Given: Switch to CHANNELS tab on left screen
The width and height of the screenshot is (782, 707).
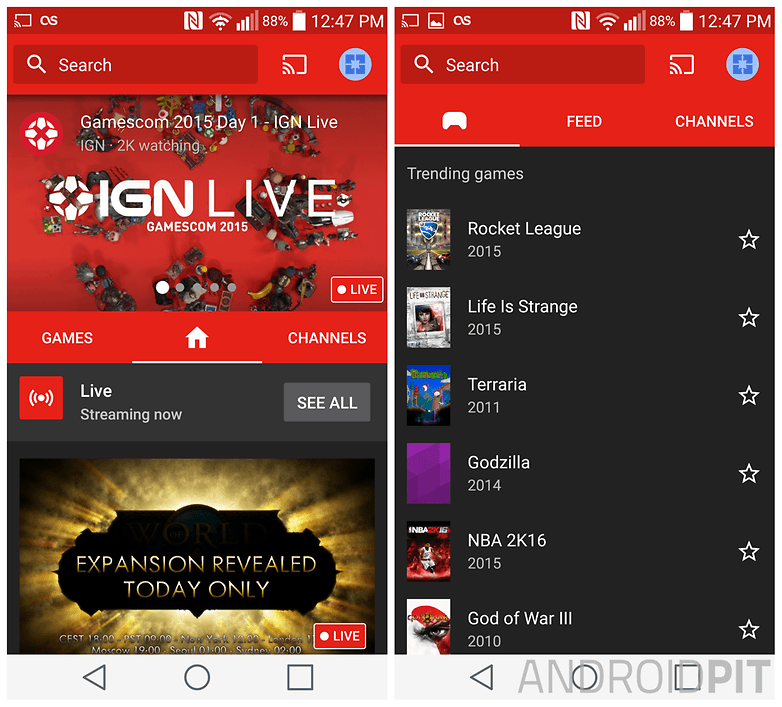Looking at the screenshot, I should pos(327,338).
